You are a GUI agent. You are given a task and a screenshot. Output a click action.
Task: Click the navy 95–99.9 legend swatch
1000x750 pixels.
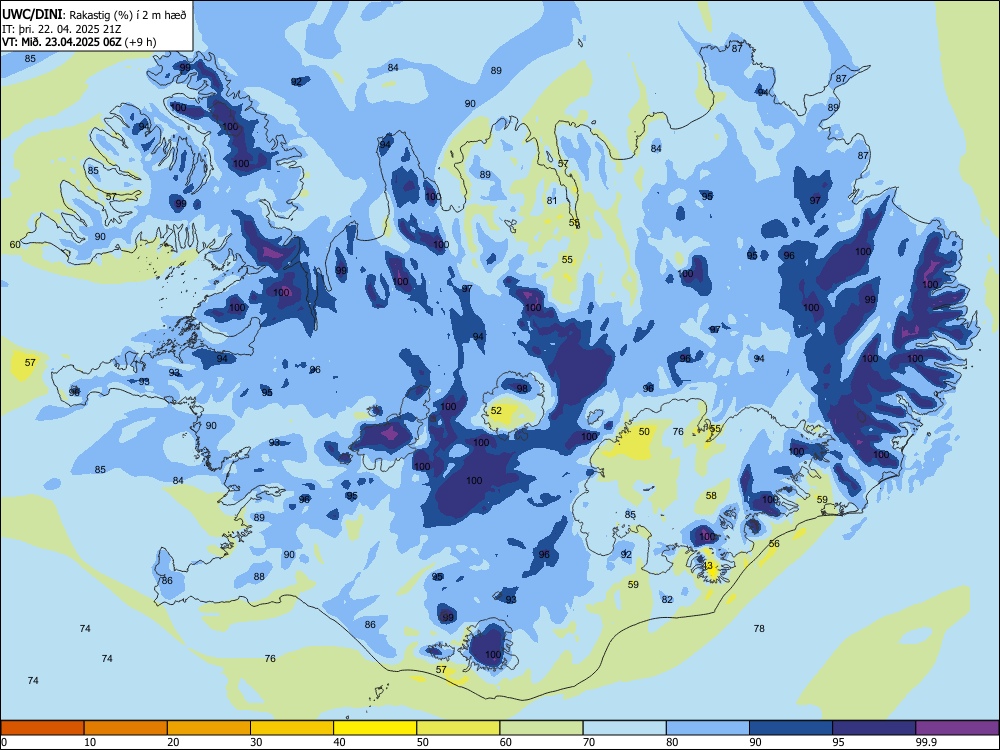(874, 728)
